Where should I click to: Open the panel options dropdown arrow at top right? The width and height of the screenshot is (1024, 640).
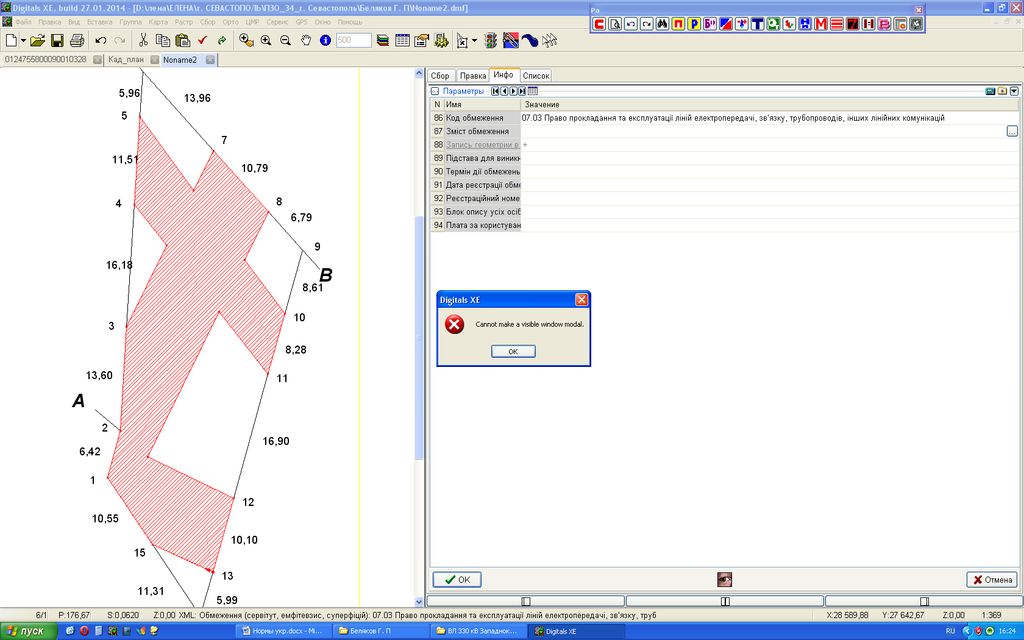(x=1014, y=91)
